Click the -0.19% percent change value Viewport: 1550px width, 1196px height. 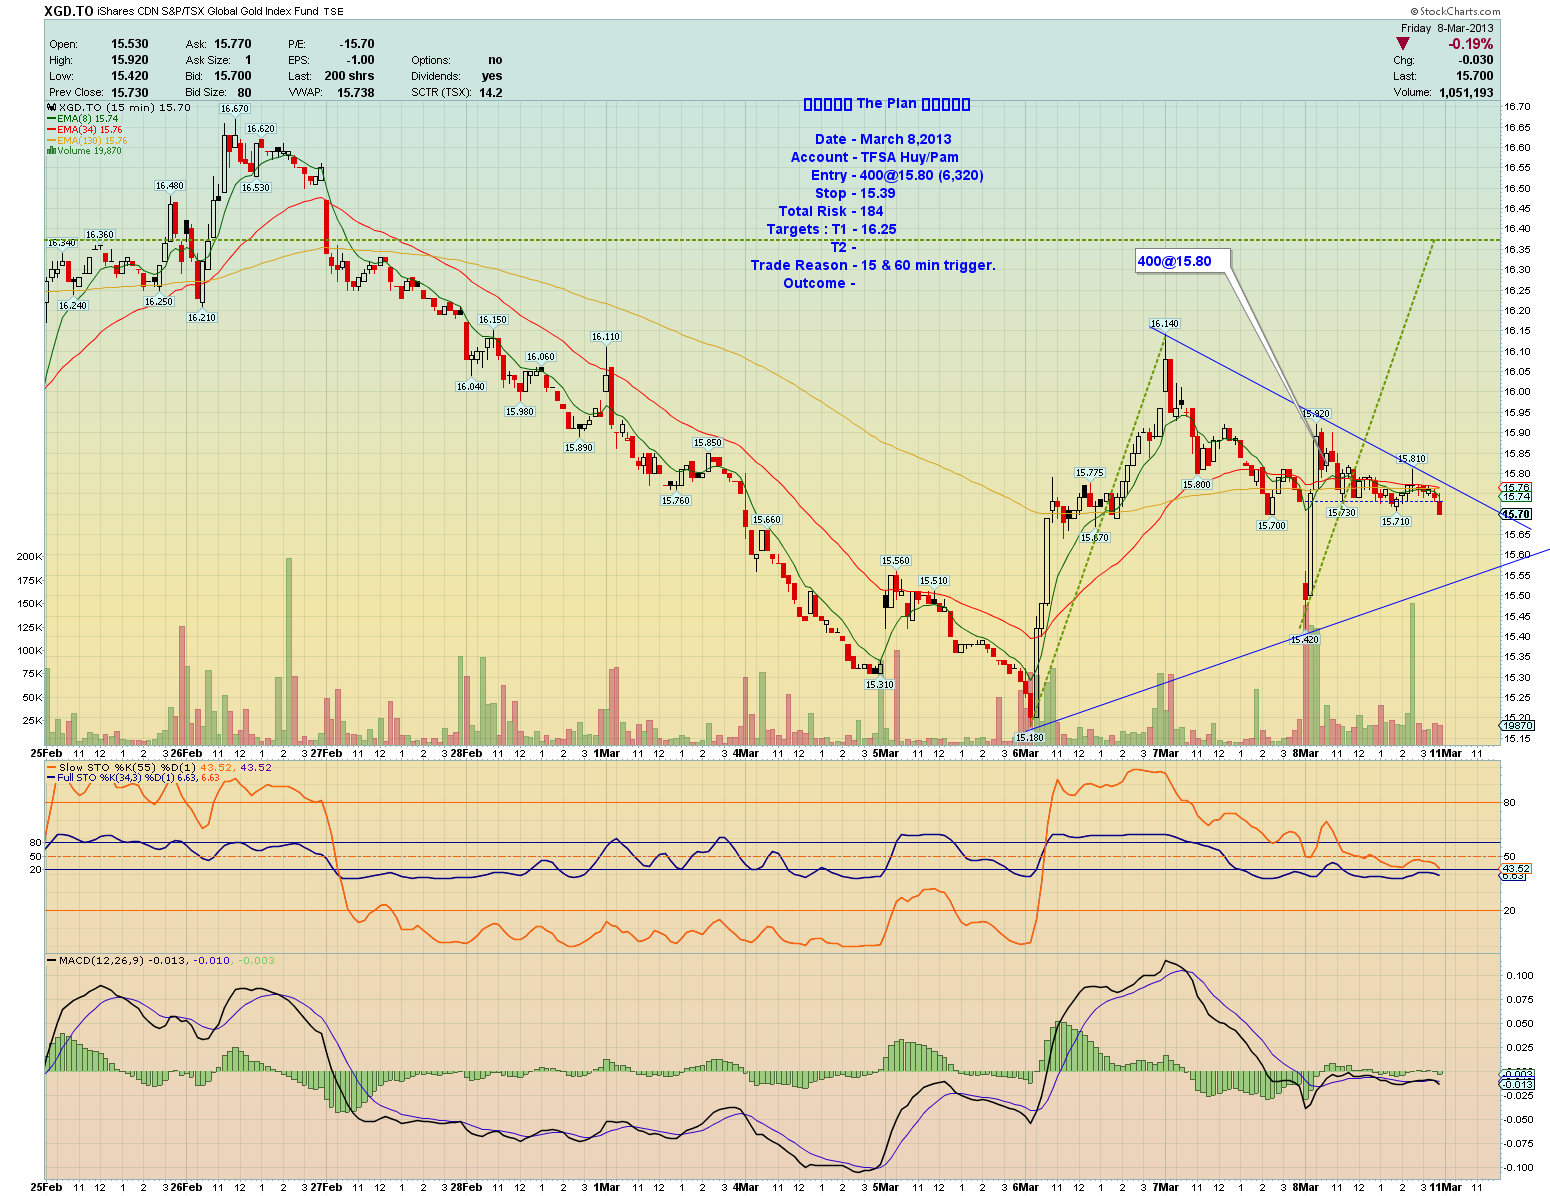(x=1471, y=44)
